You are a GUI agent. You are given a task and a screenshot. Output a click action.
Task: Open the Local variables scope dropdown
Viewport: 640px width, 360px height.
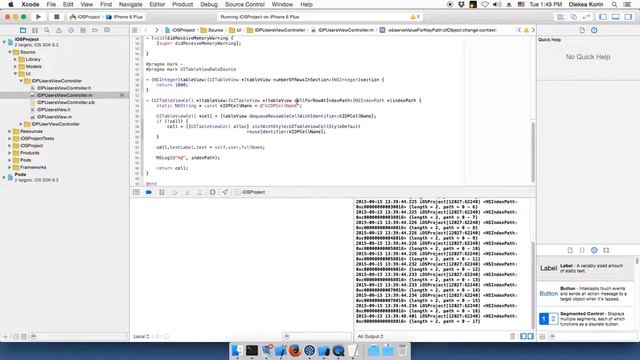tap(141, 336)
